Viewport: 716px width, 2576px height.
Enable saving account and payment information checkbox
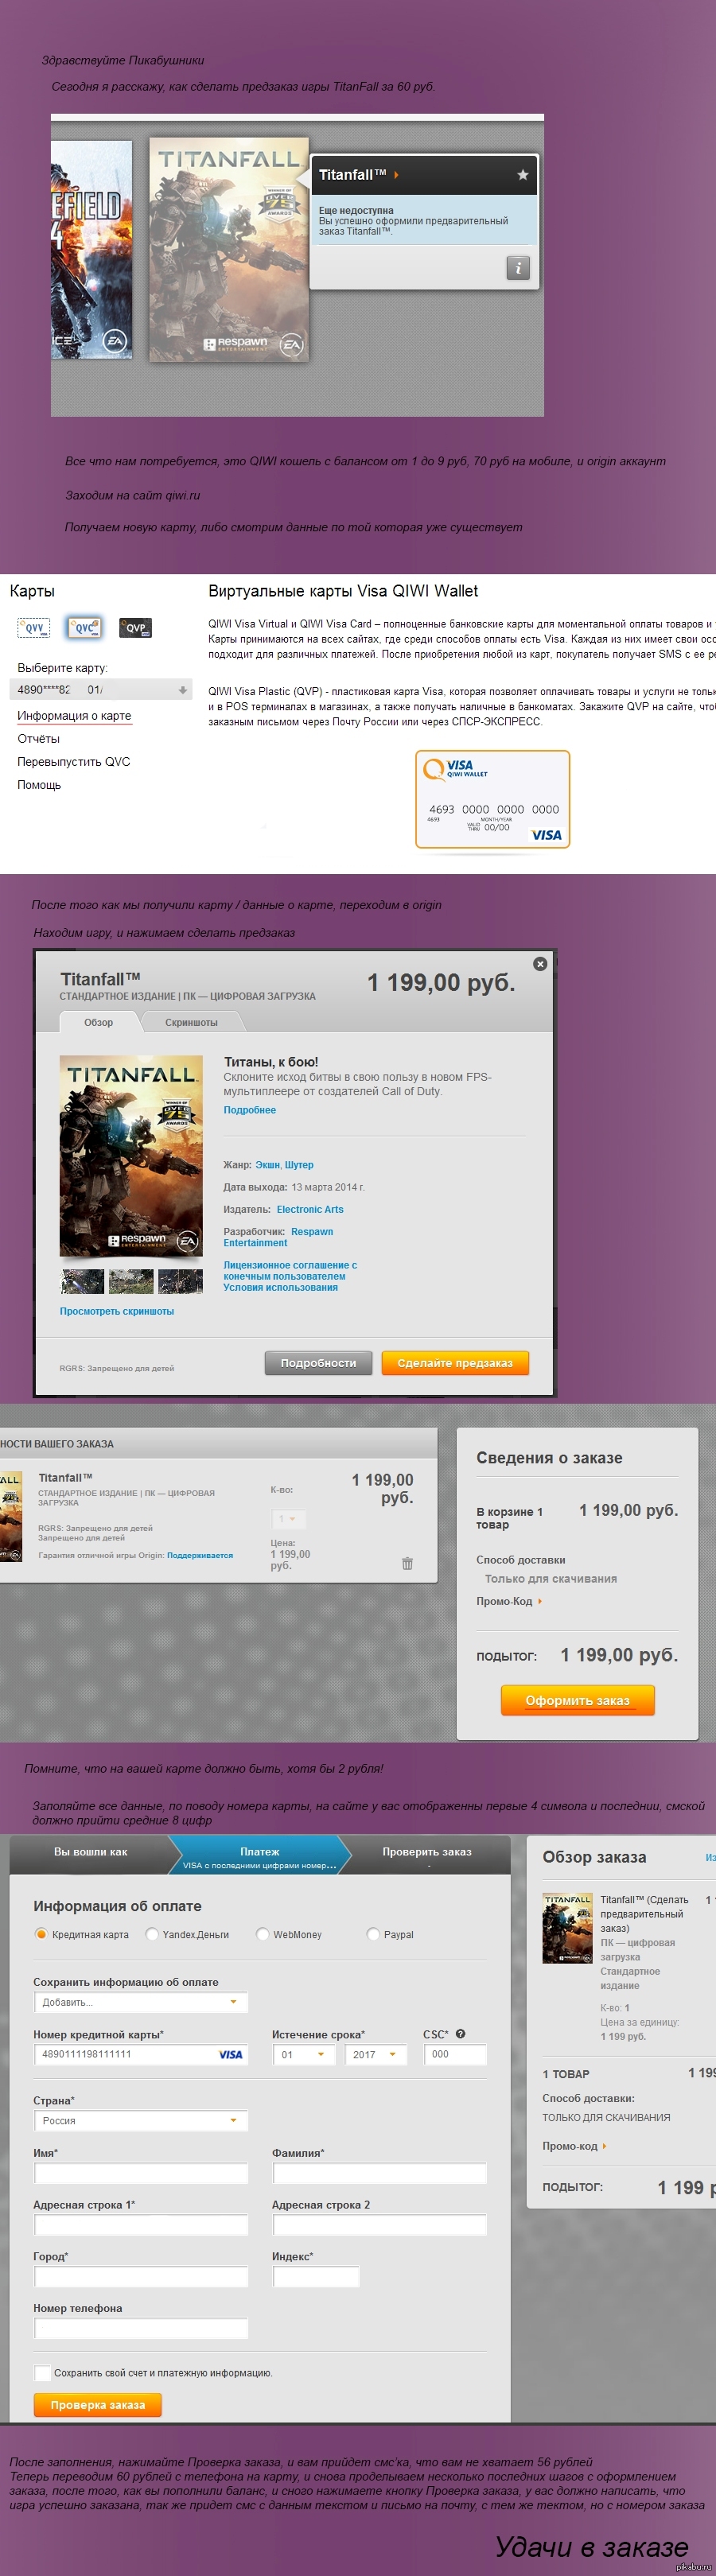(x=42, y=2373)
